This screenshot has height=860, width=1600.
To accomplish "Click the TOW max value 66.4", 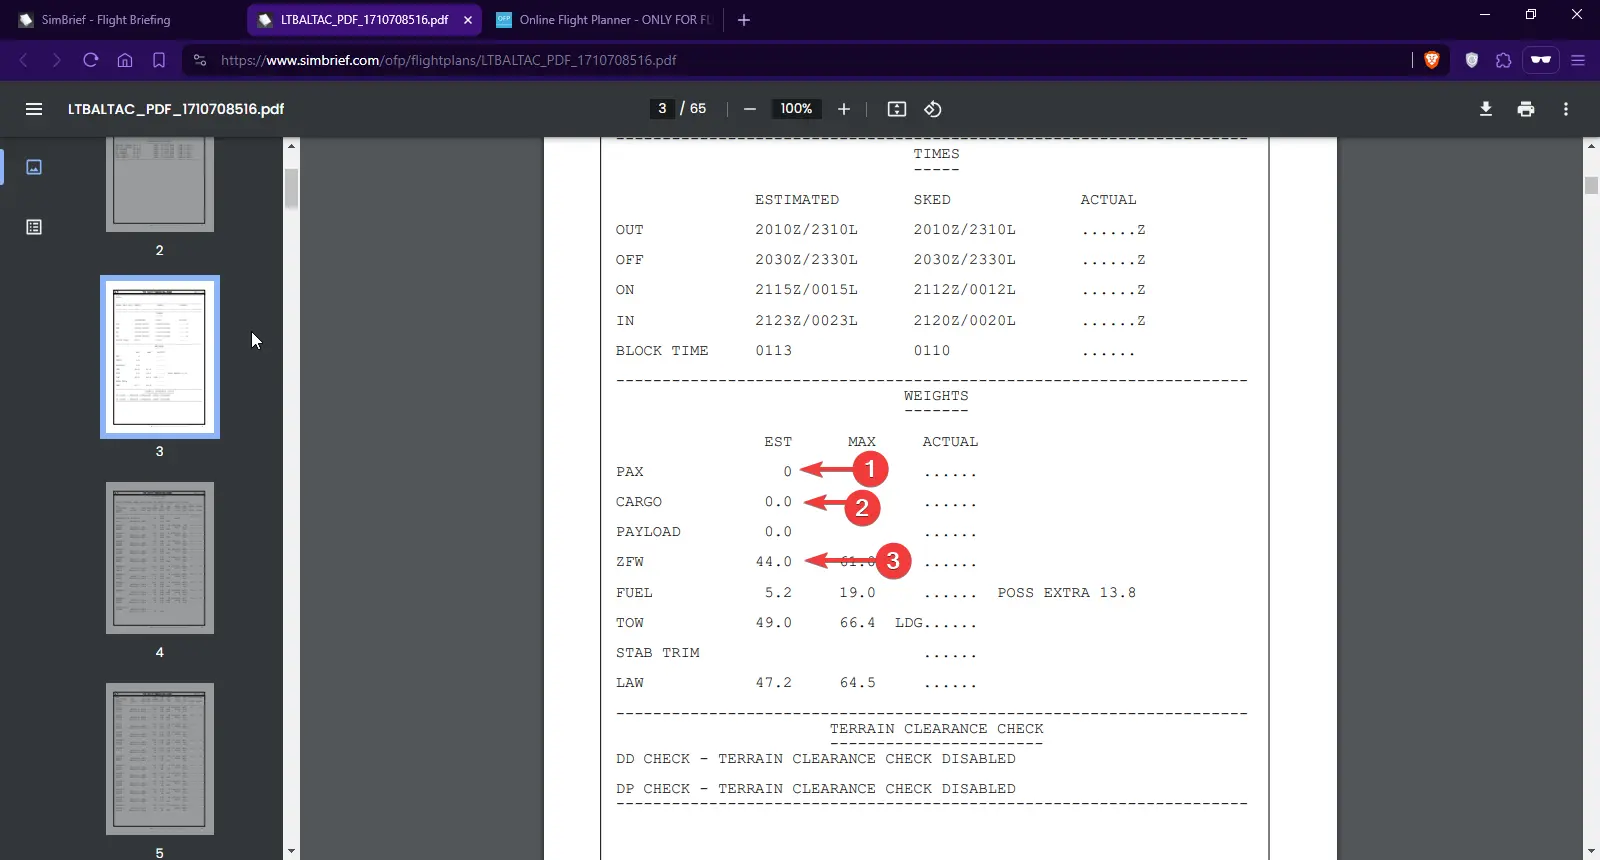I will pos(857,623).
